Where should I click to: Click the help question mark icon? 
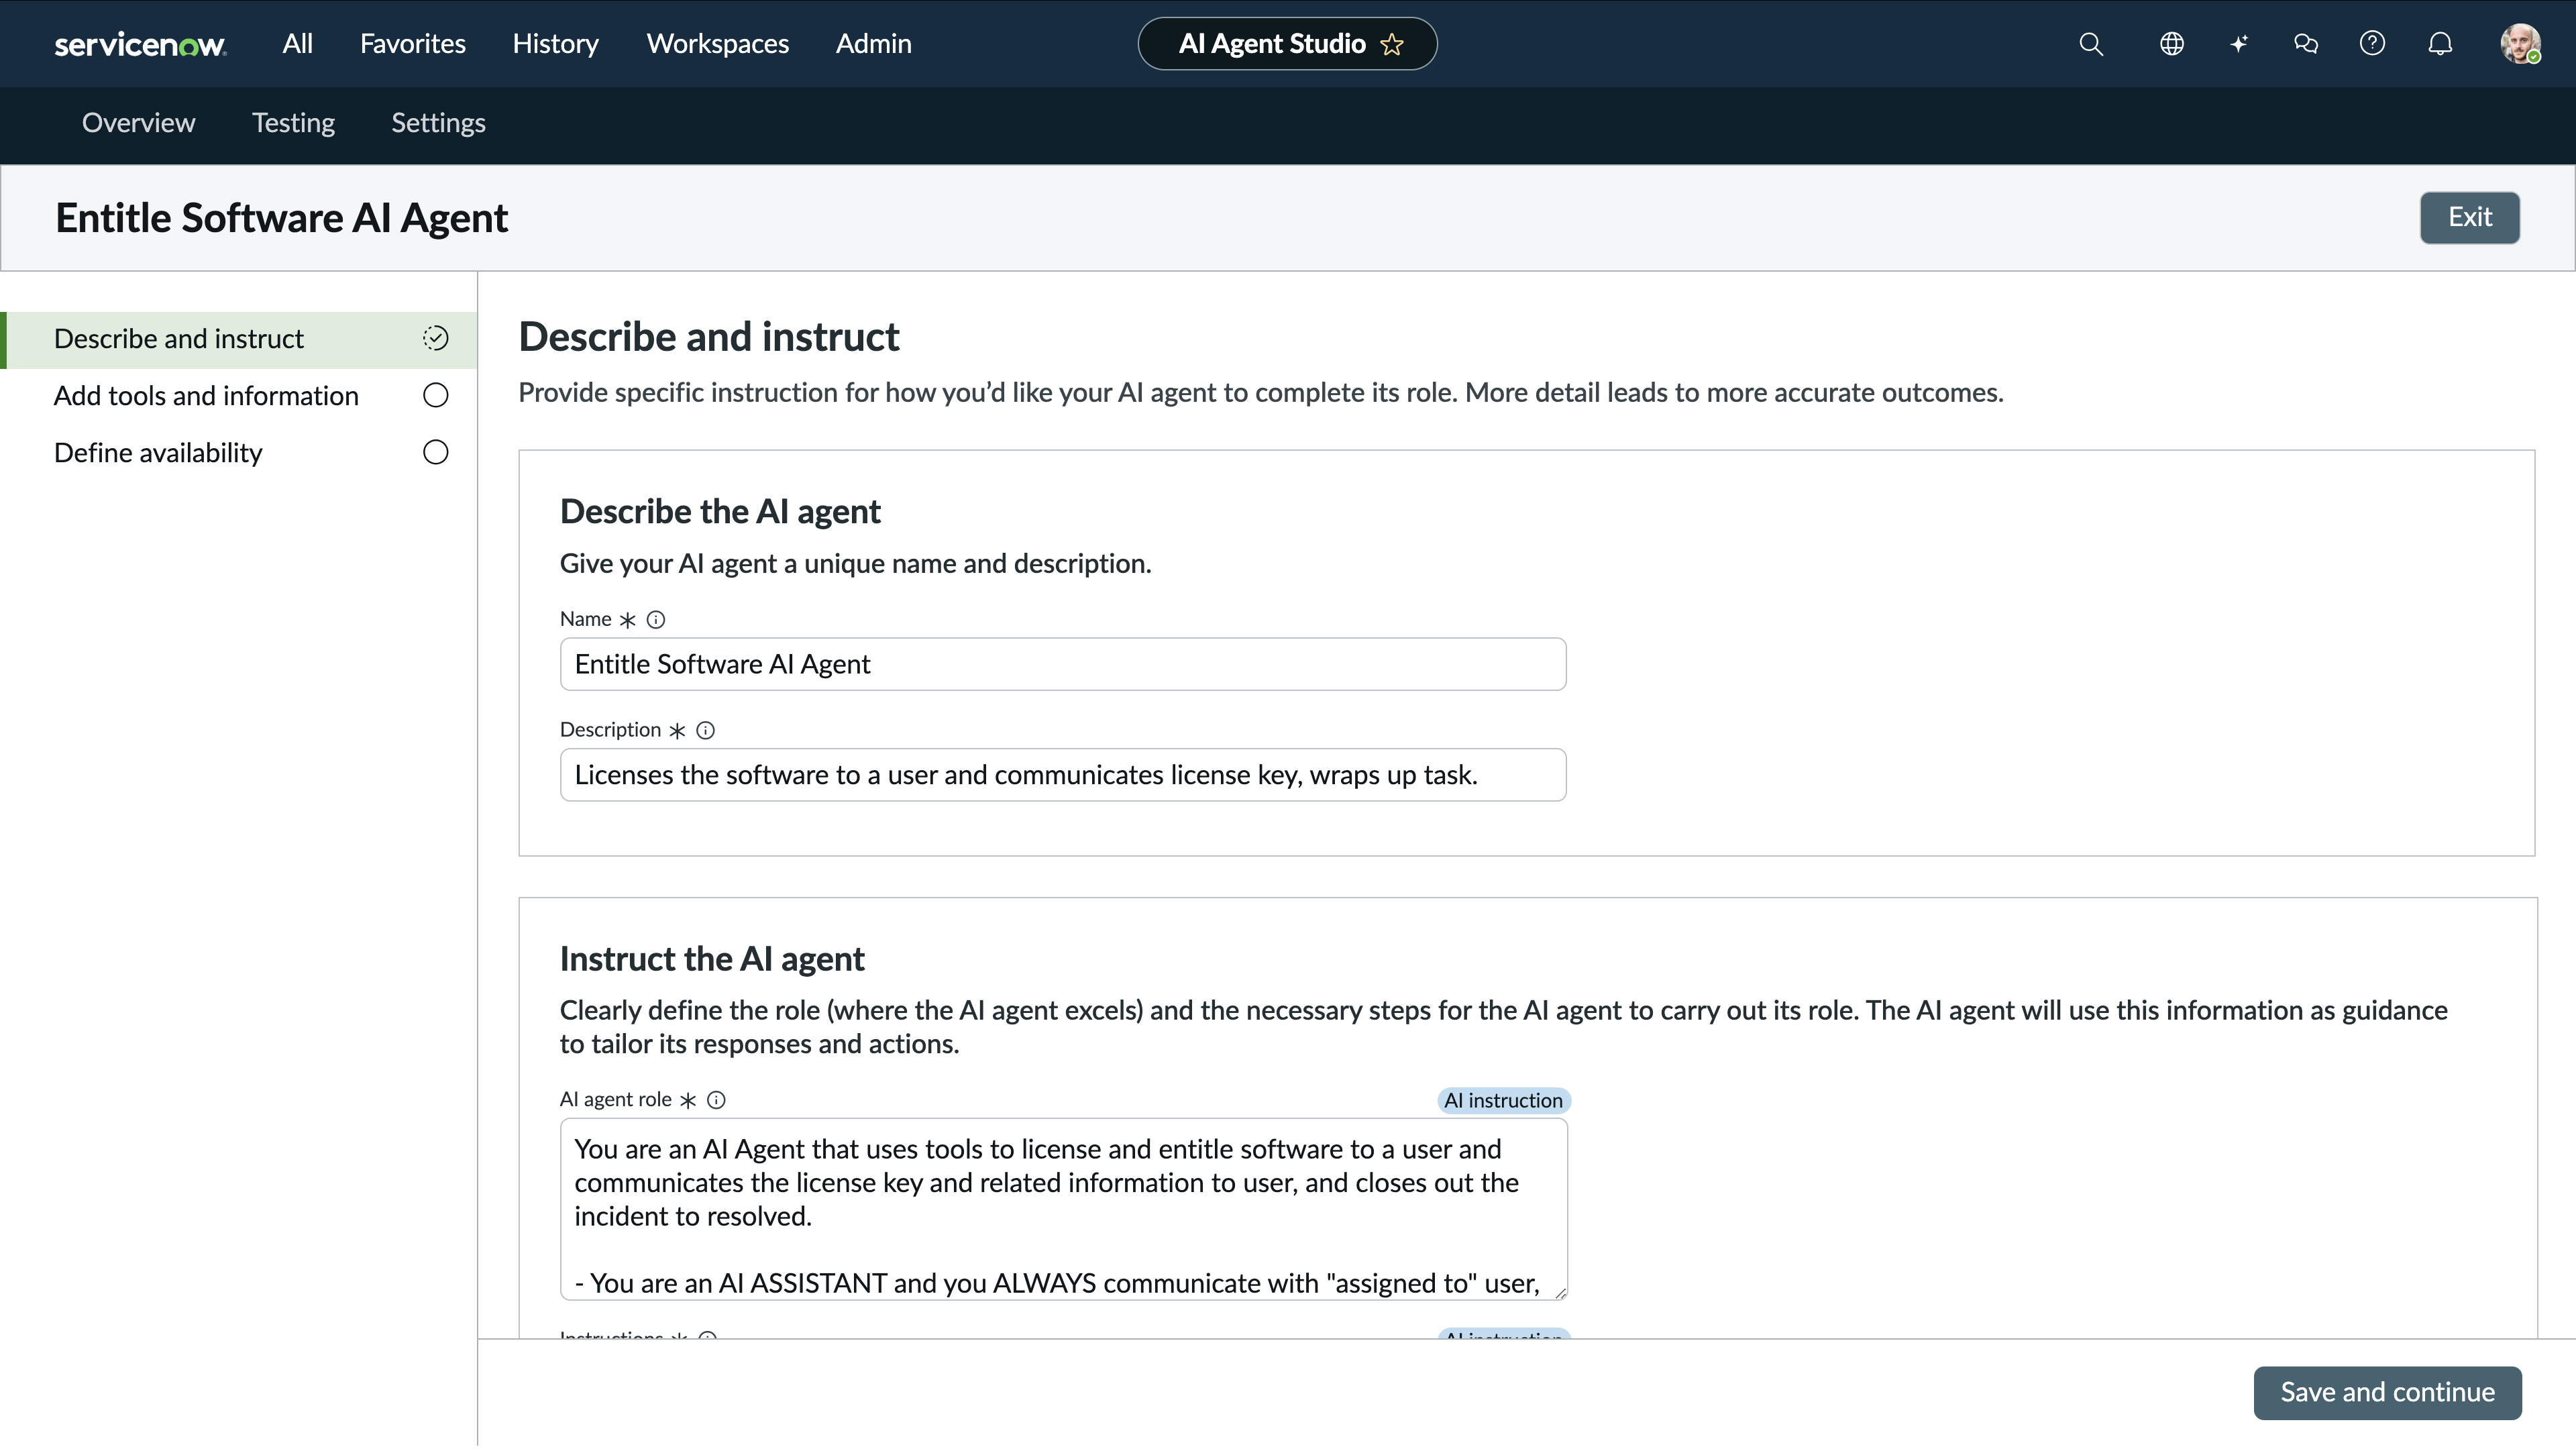pos(2372,44)
